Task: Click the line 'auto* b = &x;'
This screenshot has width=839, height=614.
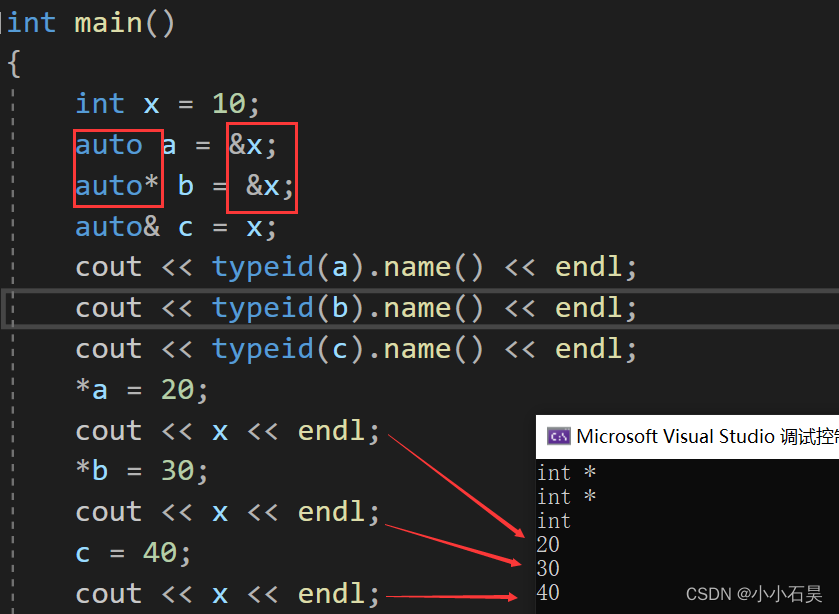Action: pos(185,186)
